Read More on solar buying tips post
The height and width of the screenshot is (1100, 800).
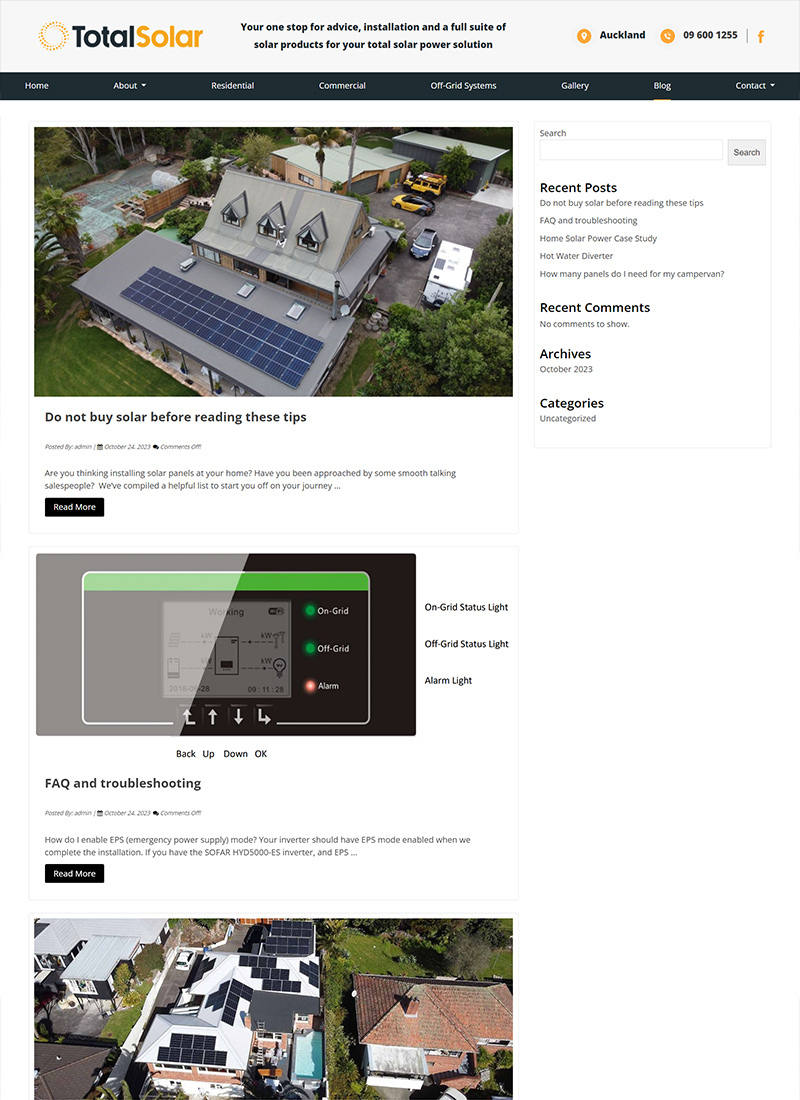coord(74,507)
